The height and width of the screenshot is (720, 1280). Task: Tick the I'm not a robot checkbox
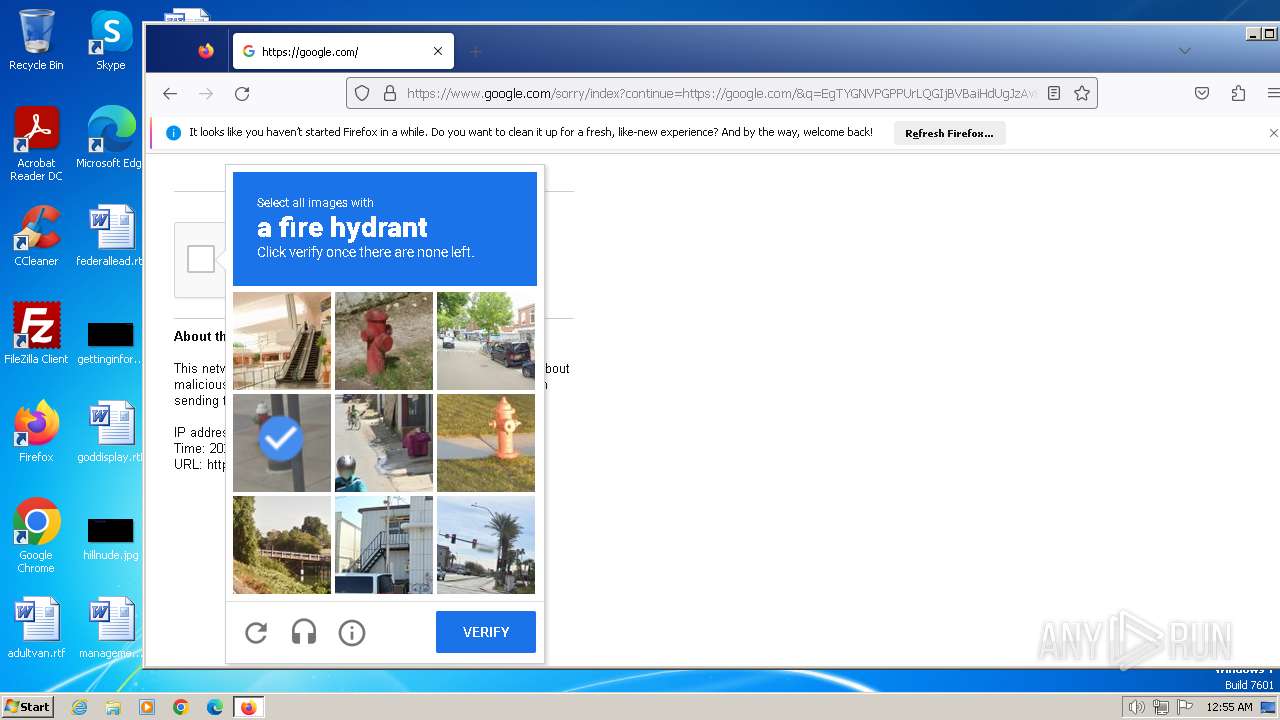201,259
